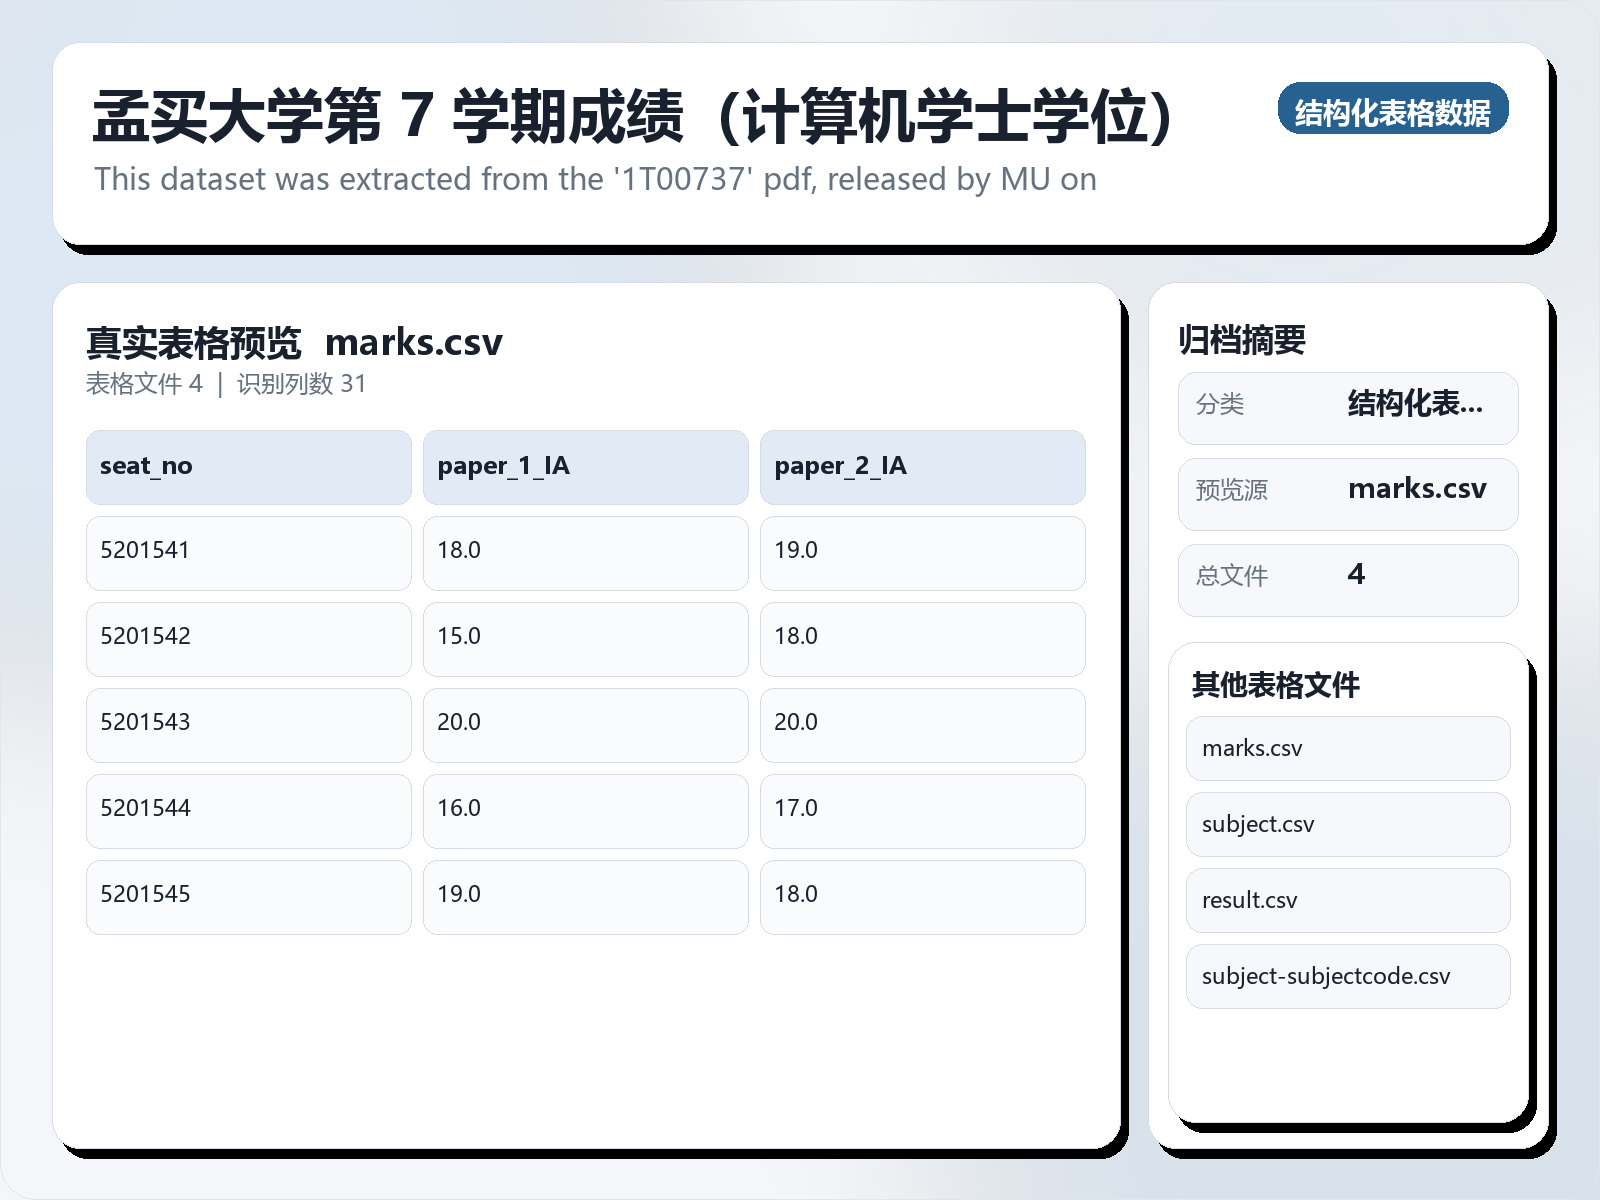The width and height of the screenshot is (1600, 1200).
Task: Open the result.csv file entry
Action: pyautogui.click(x=1347, y=900)
